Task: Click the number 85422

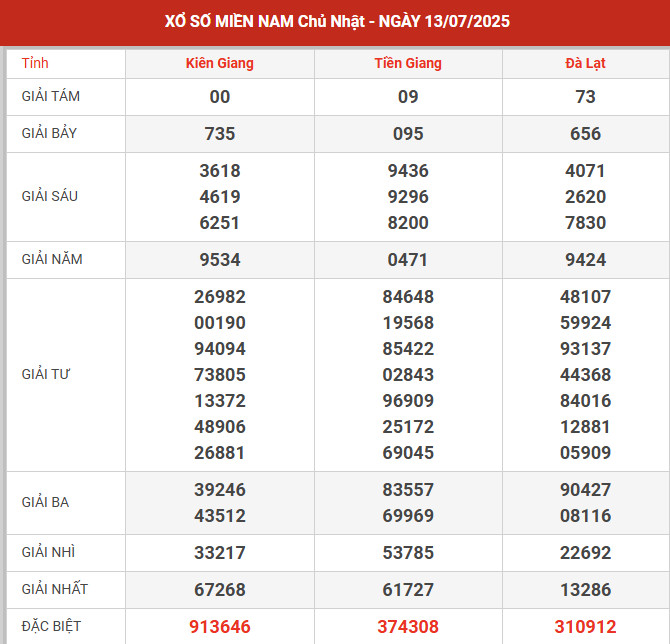Action: click(x=408, y=349)
